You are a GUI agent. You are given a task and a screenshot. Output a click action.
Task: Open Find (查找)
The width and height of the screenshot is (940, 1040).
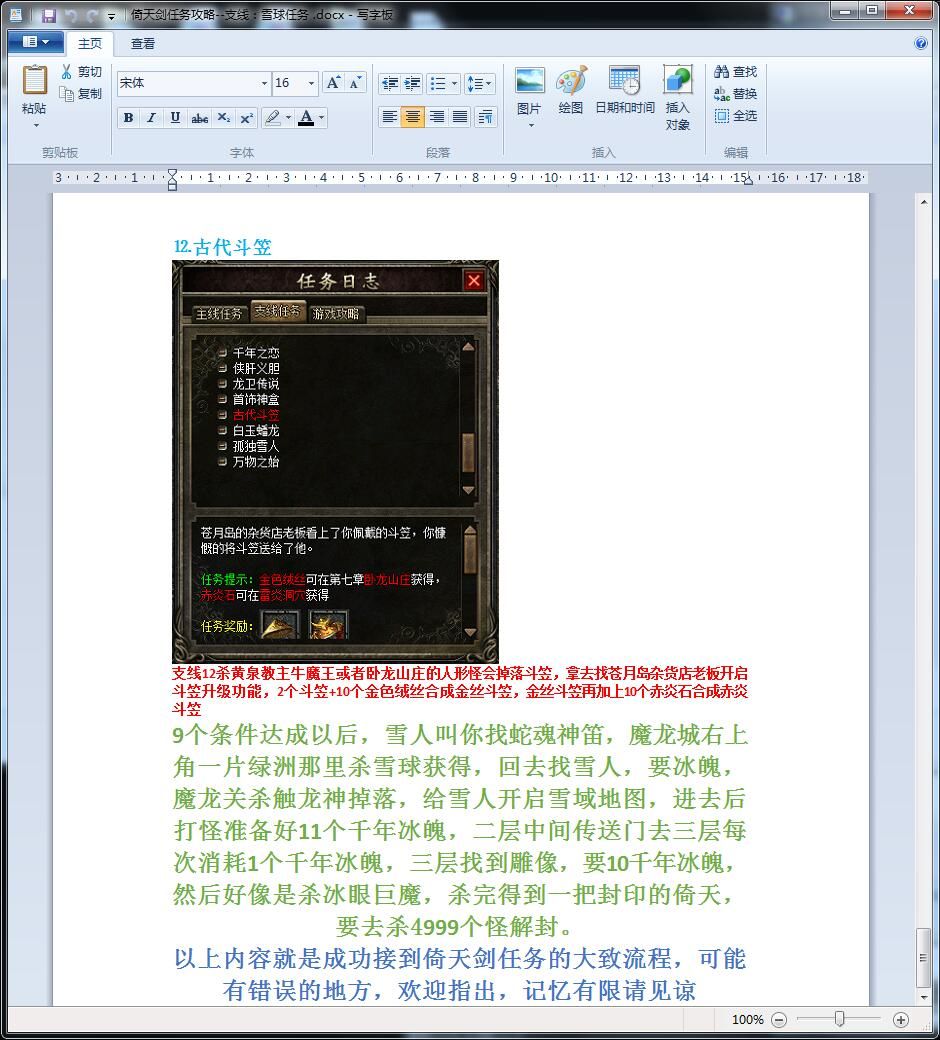(x=736, y=72)
